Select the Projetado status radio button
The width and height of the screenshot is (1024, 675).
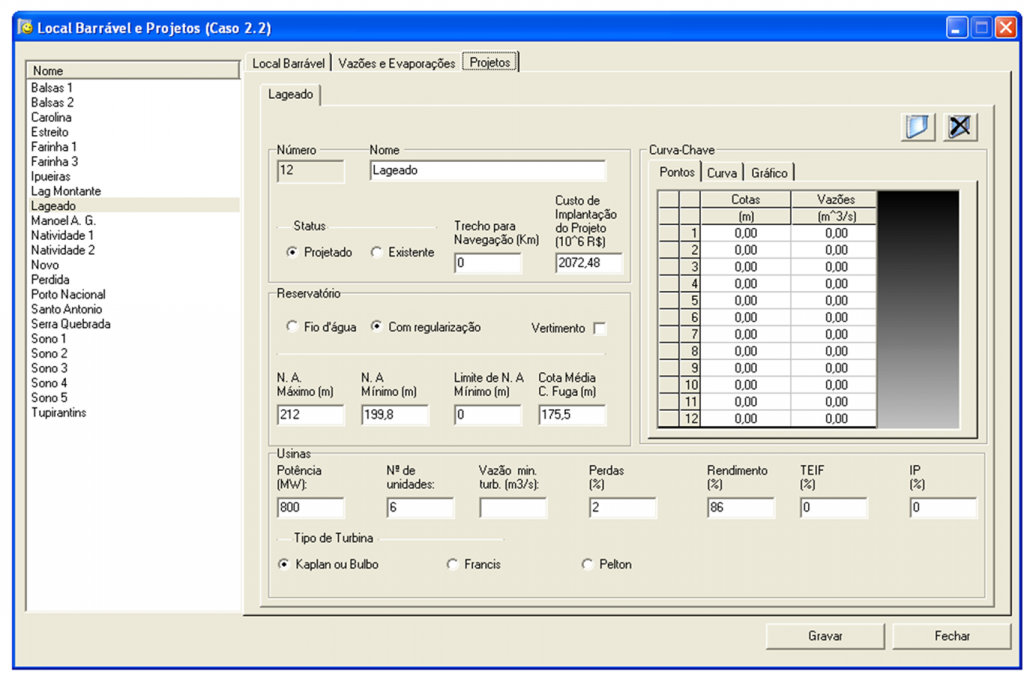(x=292, y=253)
